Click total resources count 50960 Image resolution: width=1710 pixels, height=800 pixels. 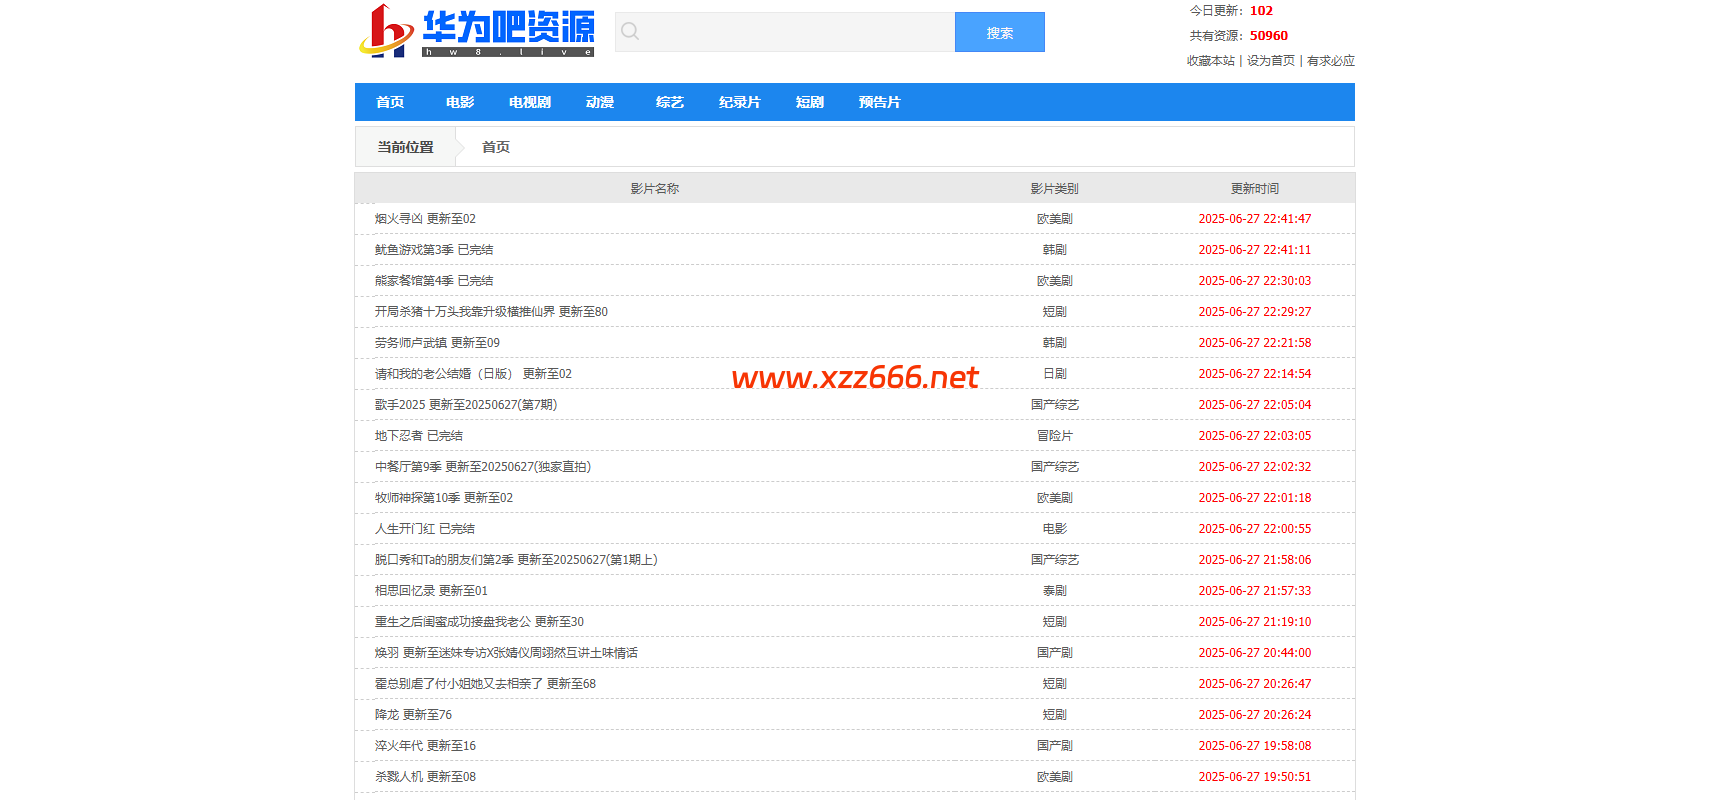click(x=1269, y=36)
